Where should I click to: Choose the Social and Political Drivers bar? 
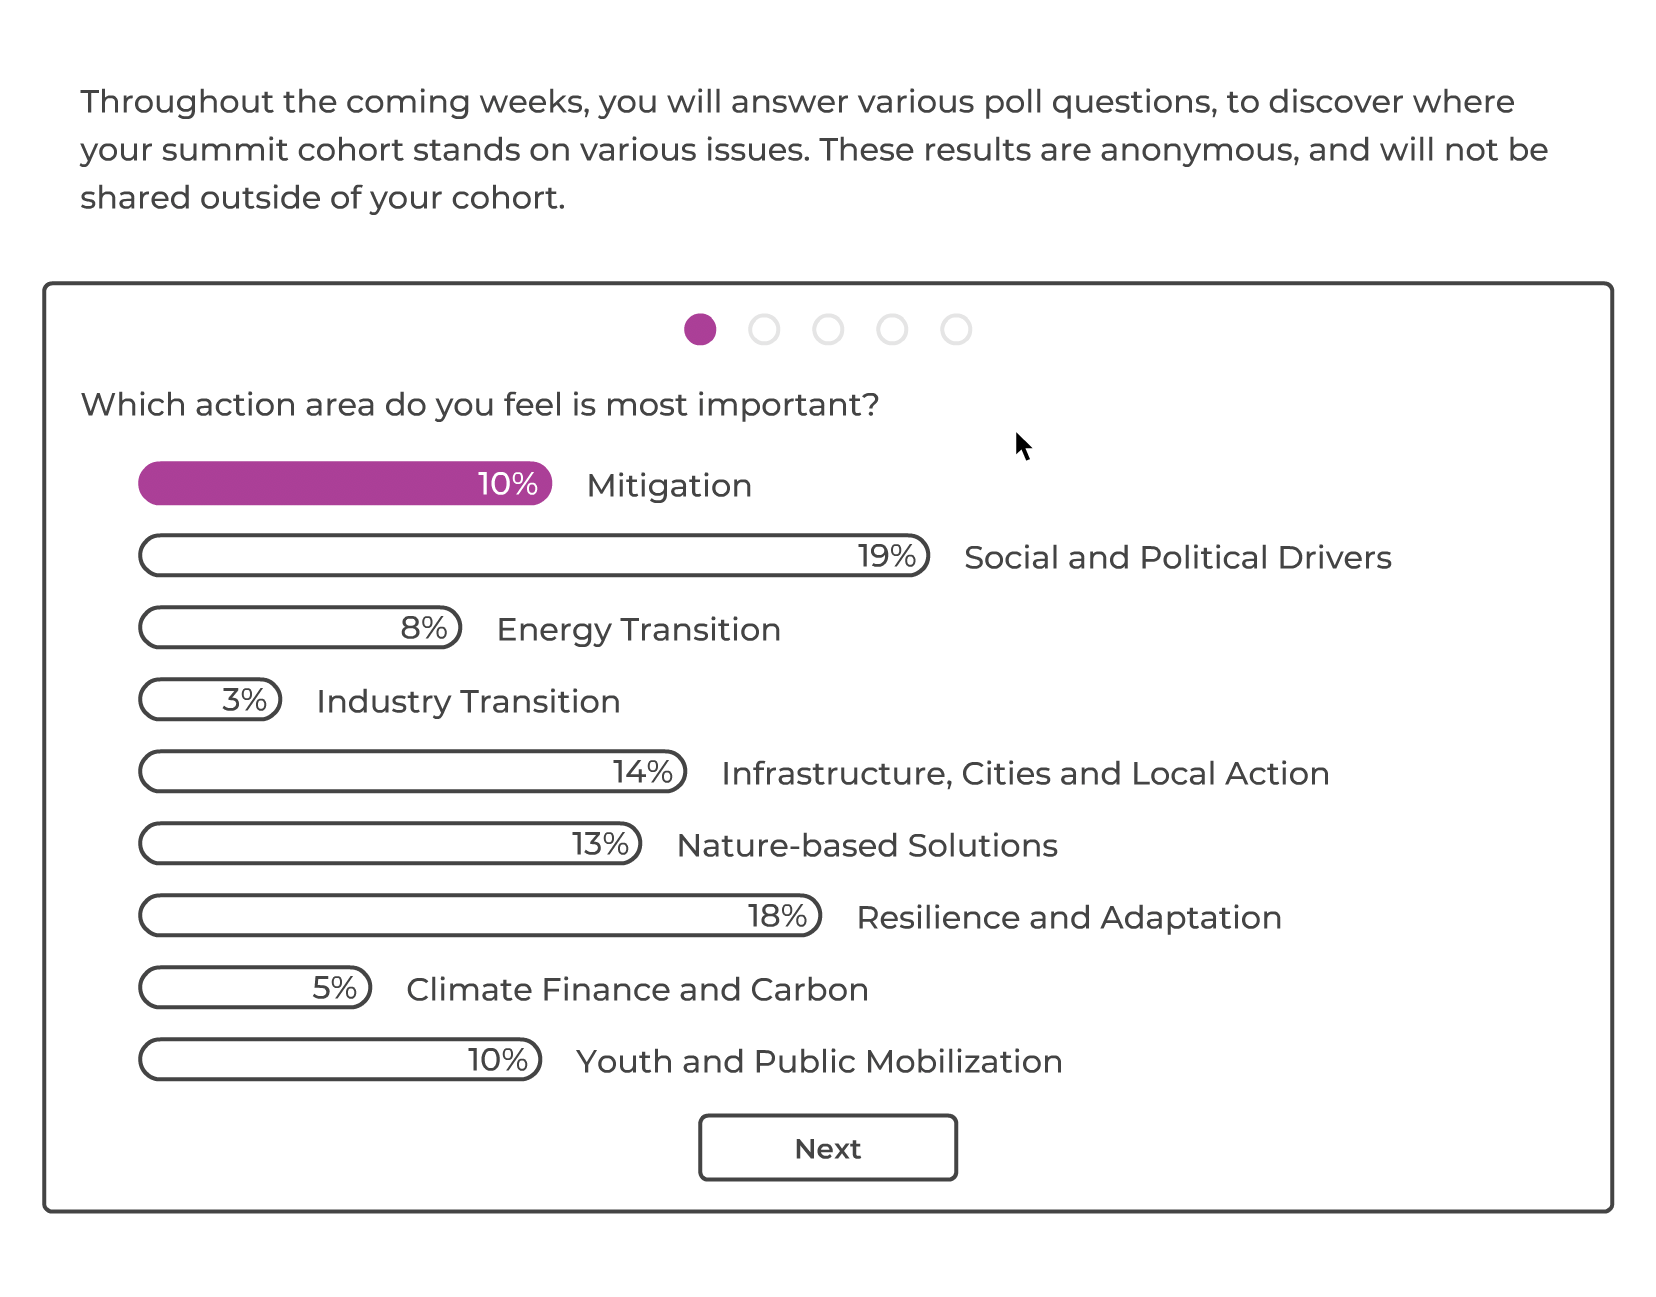534,556
